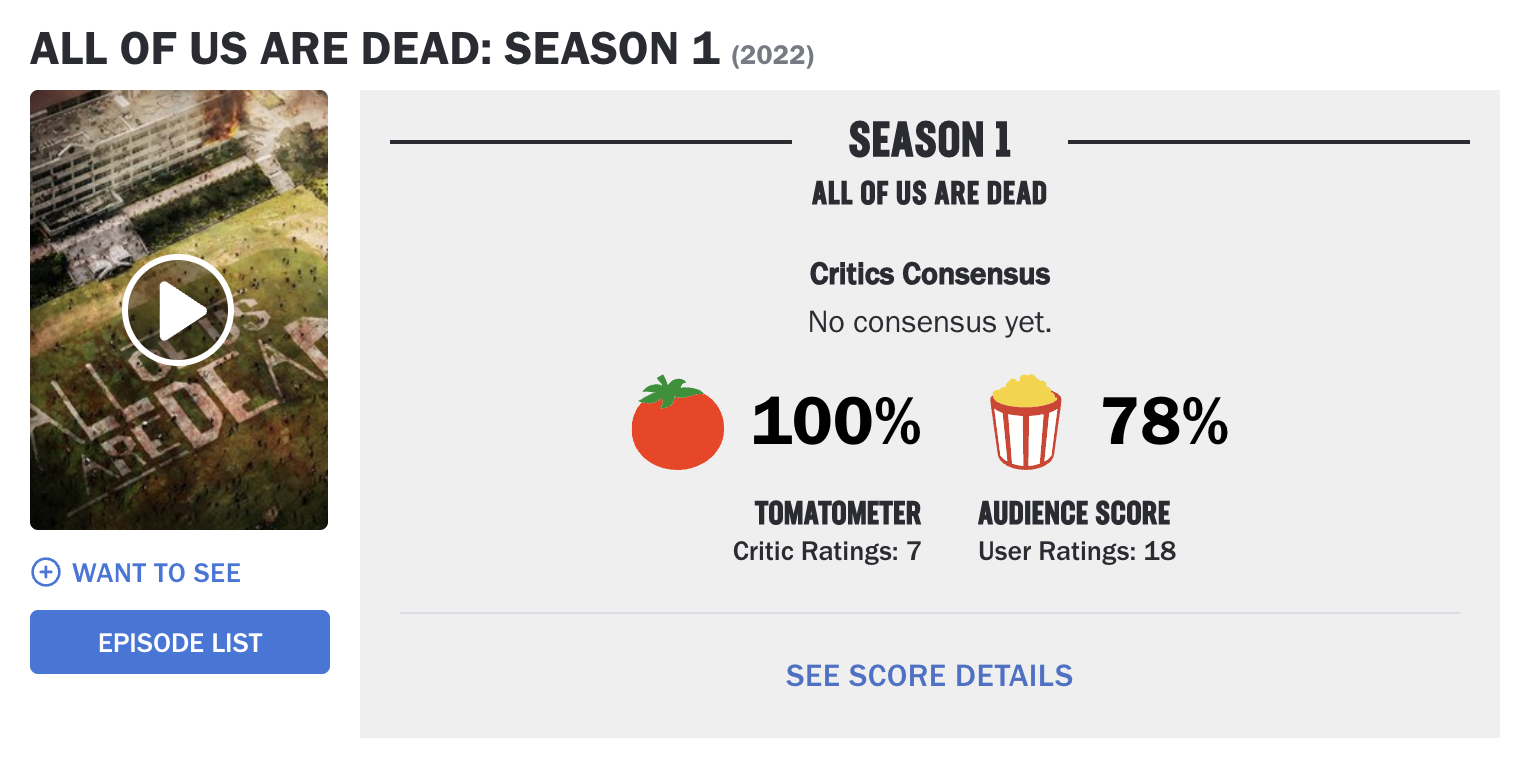Click the TOMATOMETER label
This screenshot has width=1534, height=778.
pyautogui.click(x=837, y=514)
